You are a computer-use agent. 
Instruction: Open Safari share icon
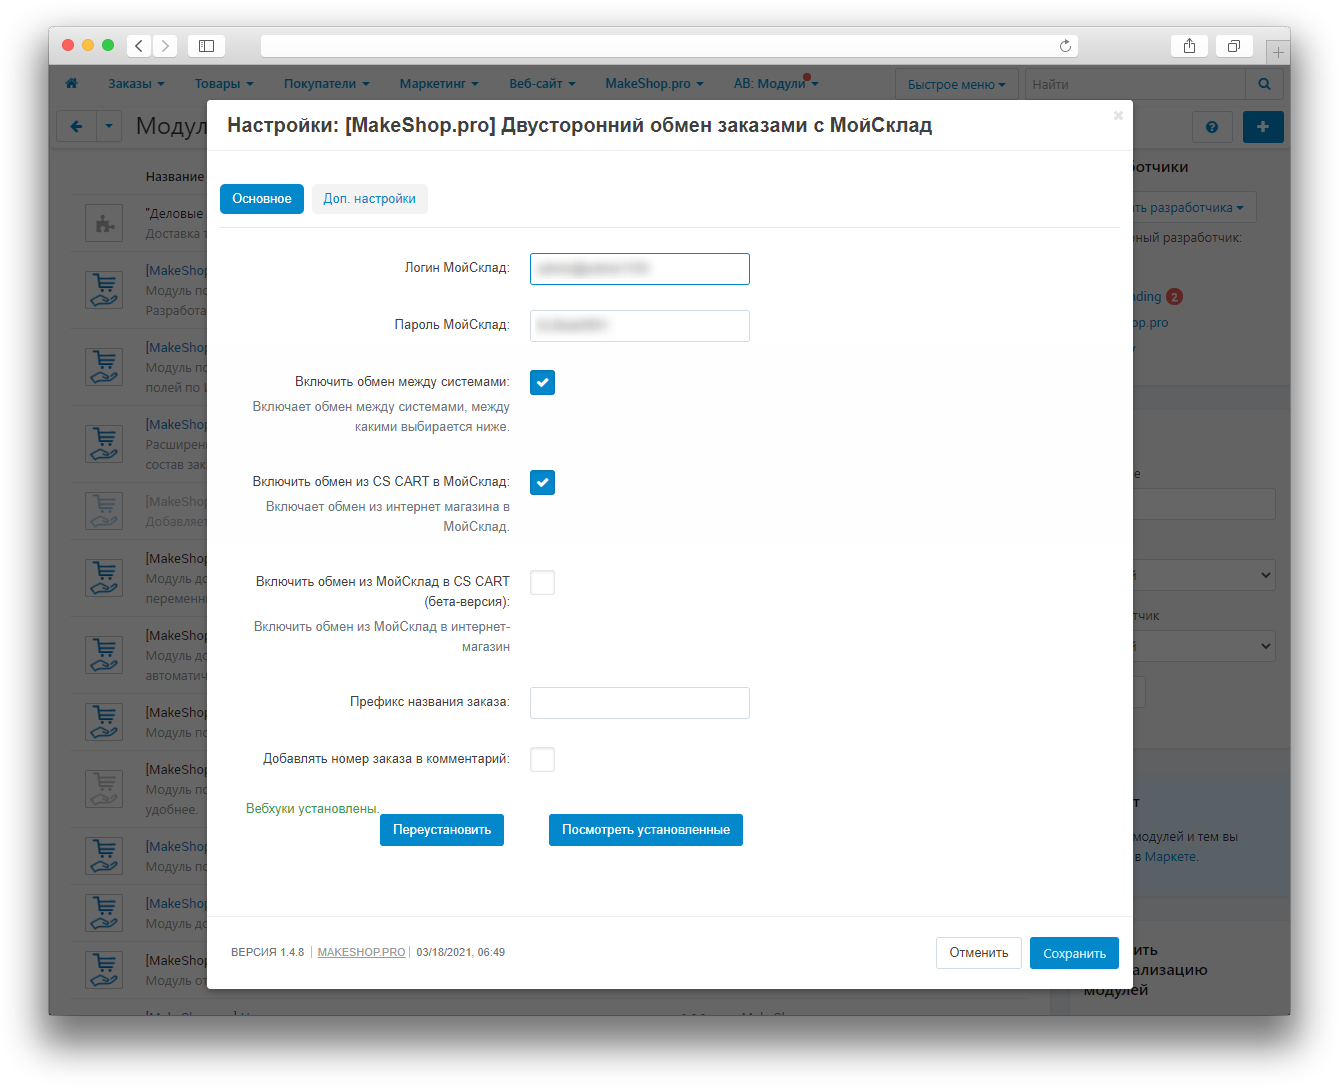tap(1189, 46)
